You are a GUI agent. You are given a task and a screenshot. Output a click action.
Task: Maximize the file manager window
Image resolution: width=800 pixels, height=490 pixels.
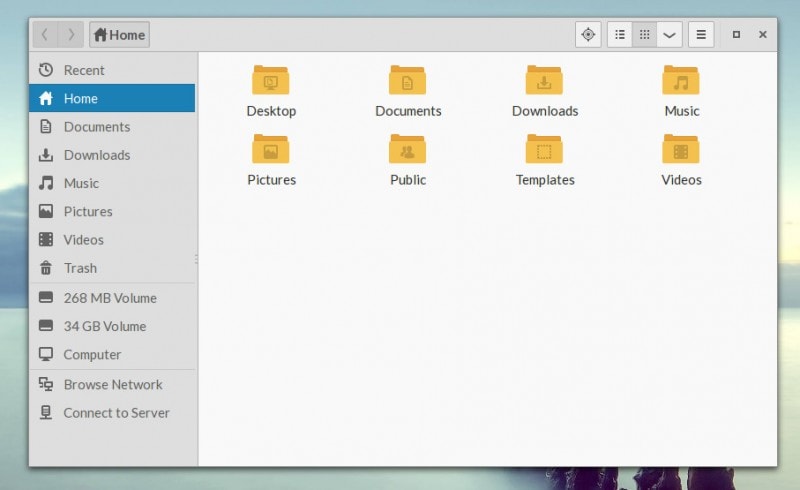point(736,35)
